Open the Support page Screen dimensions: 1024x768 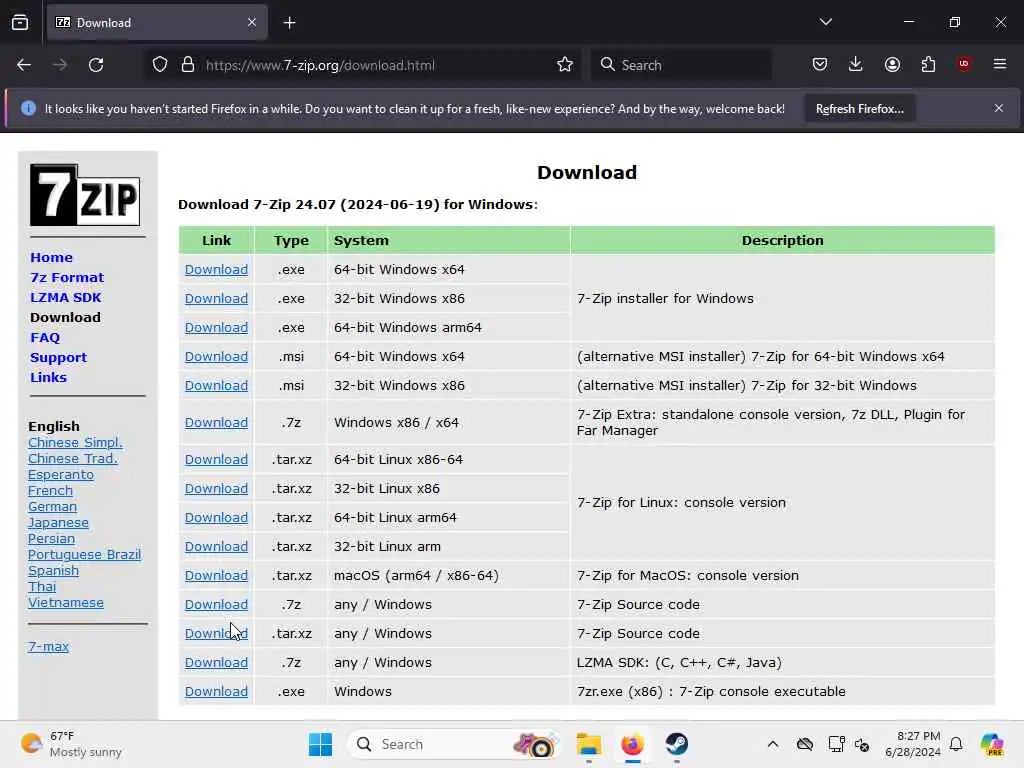58,358
